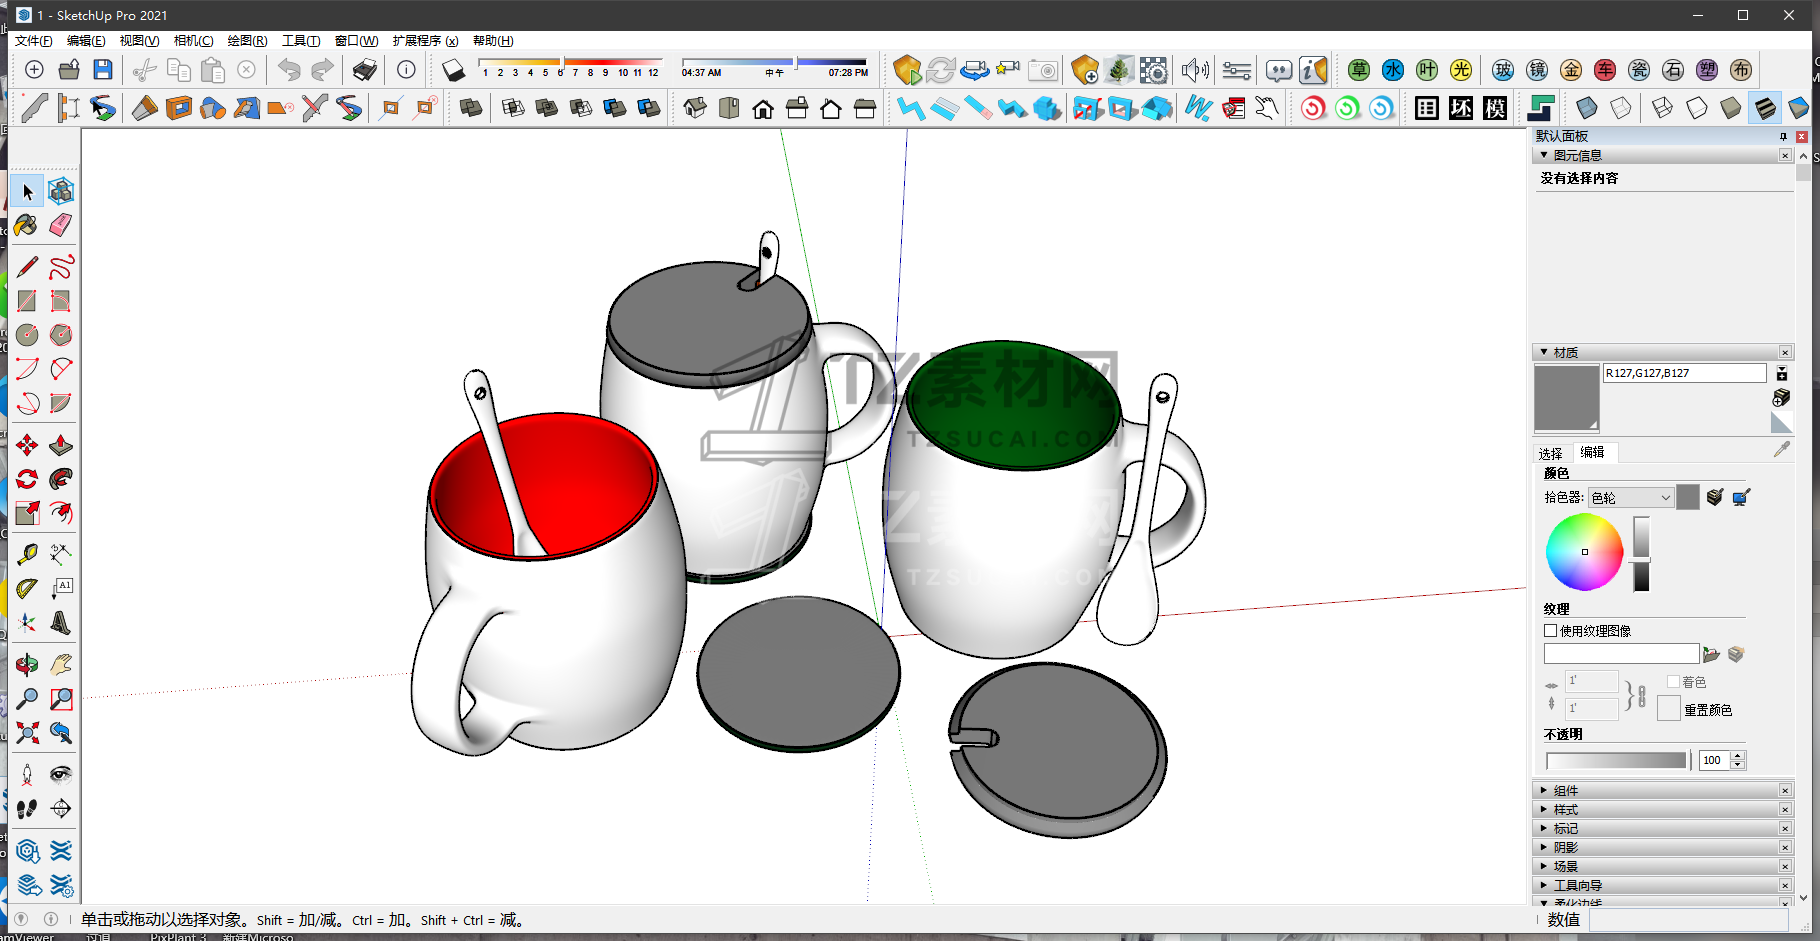Image resolution: width=1820 pixels, height=941 pixels.
Task: Click the eyedropper sample paint button
Action: pos(1782,450)
